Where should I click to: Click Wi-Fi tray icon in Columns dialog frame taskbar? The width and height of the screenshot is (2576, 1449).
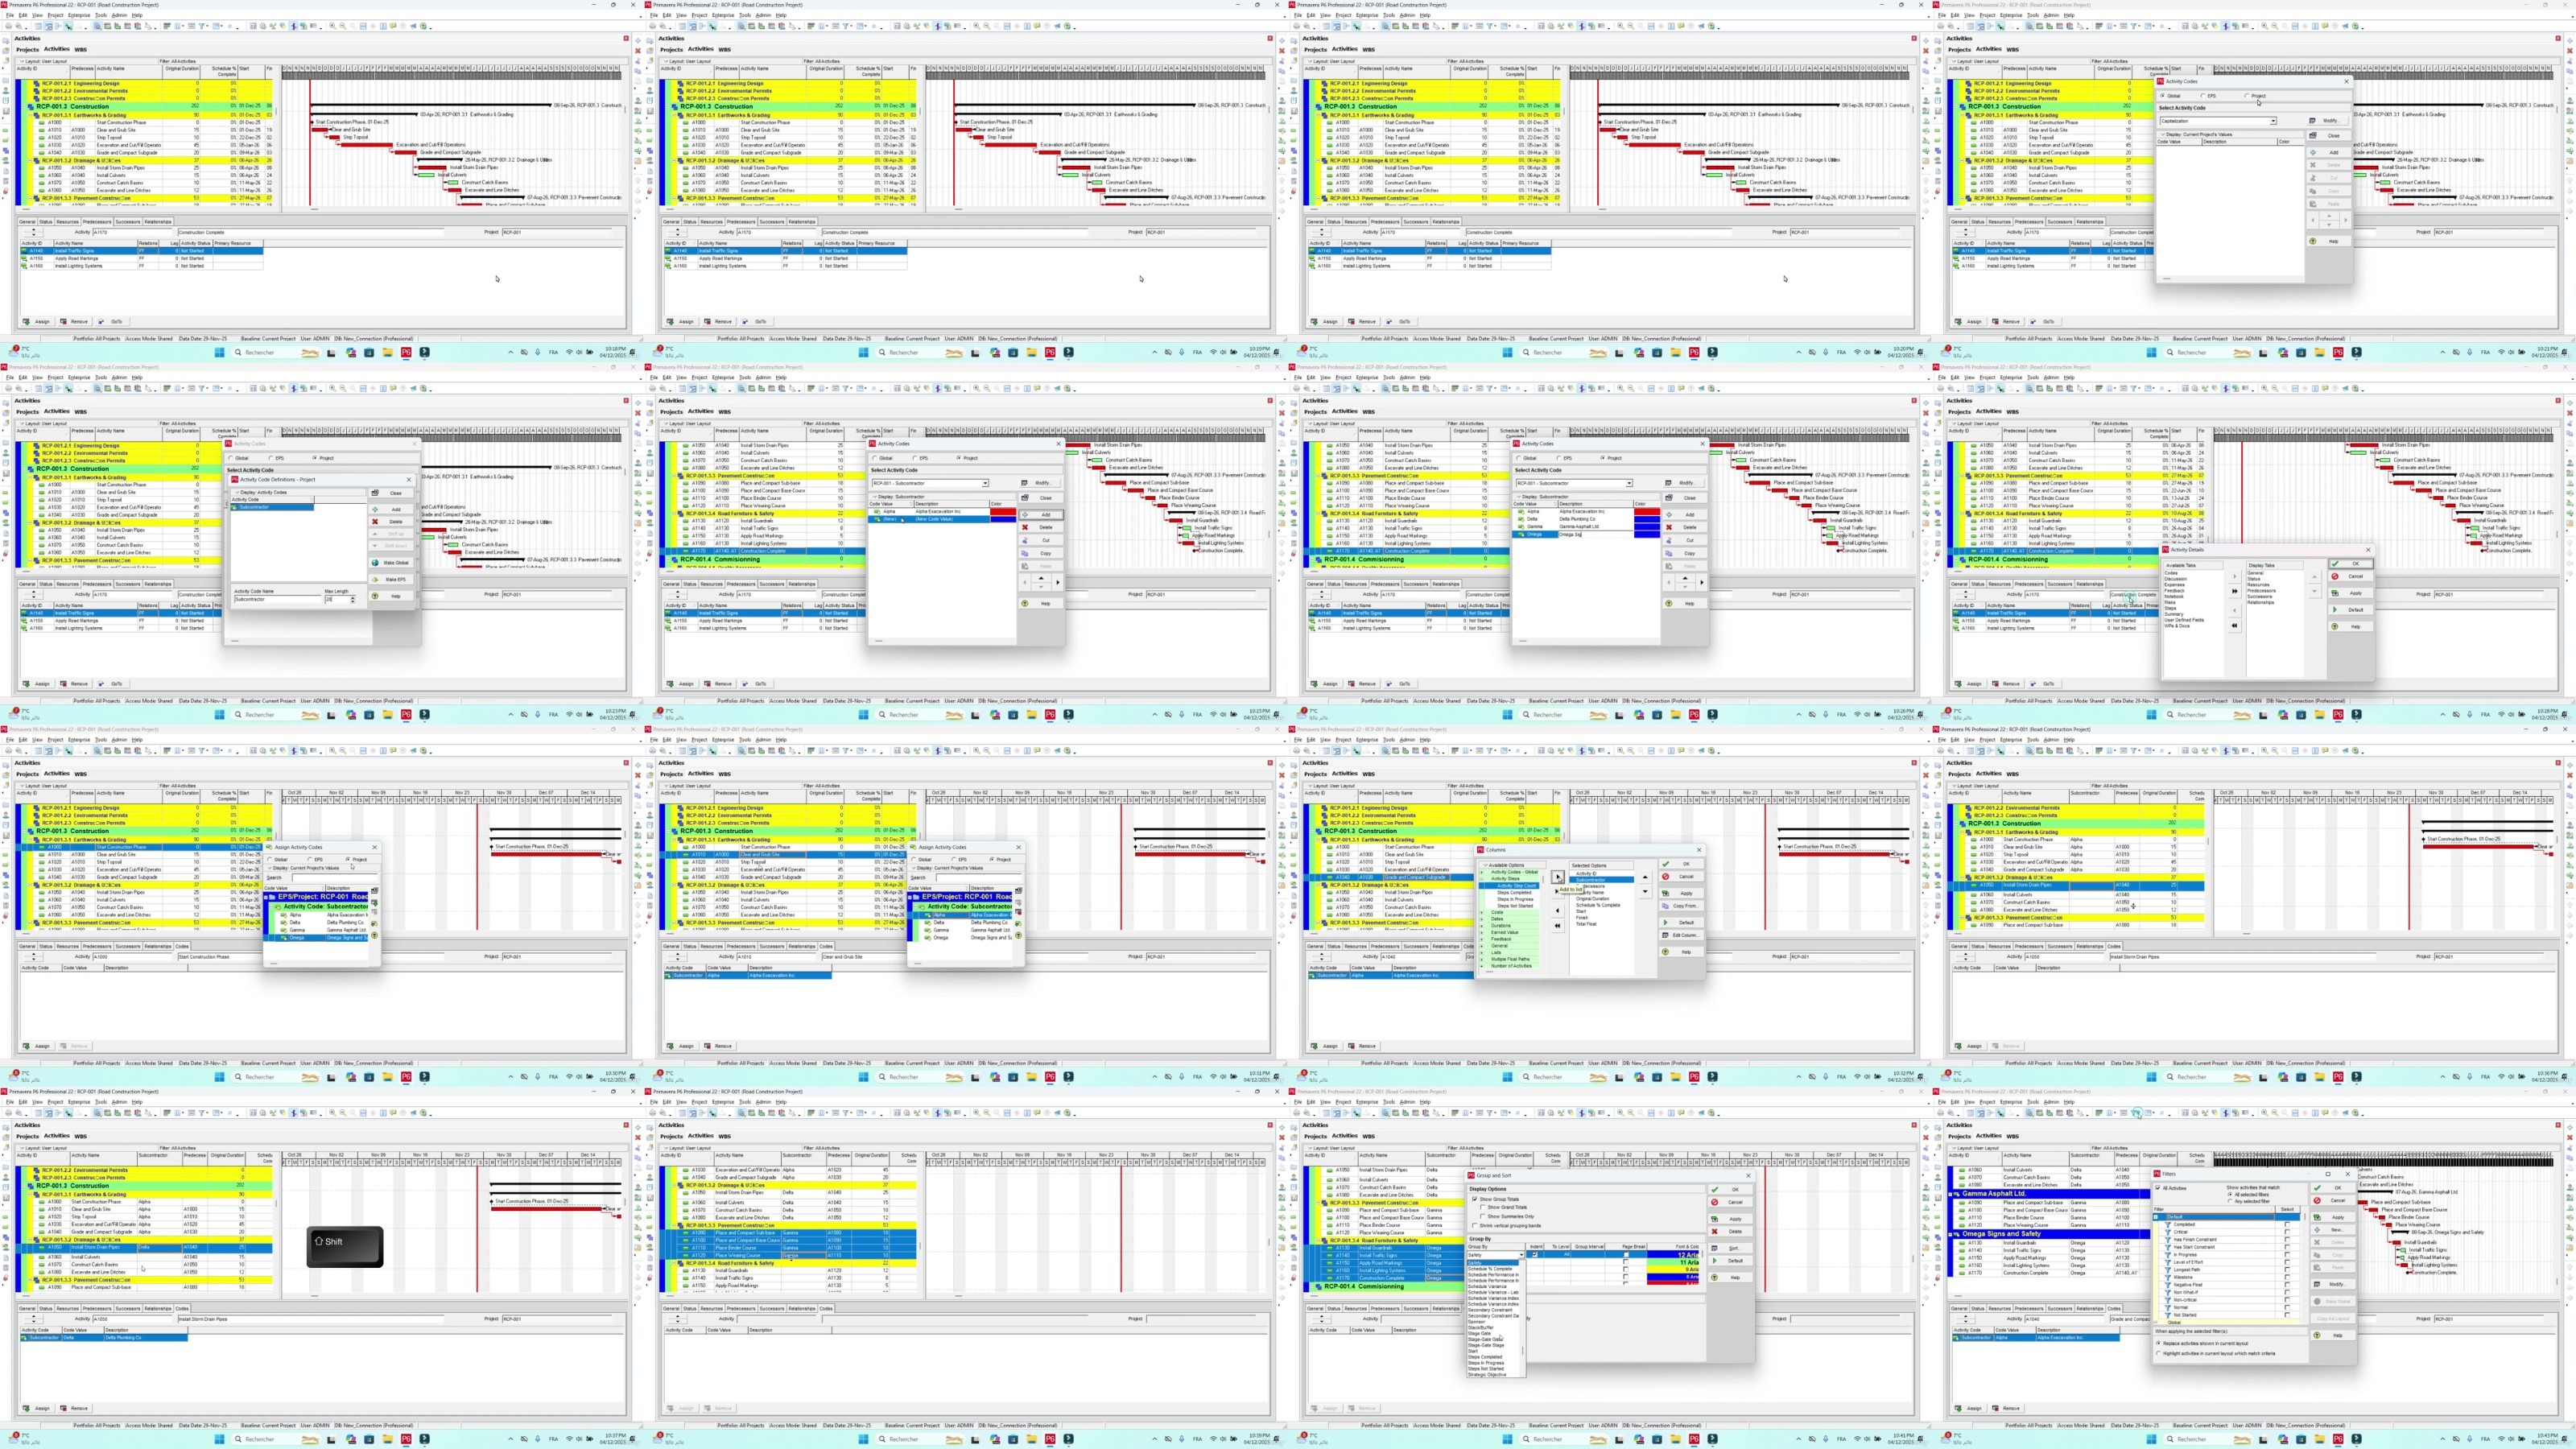click(1858, 1077)
